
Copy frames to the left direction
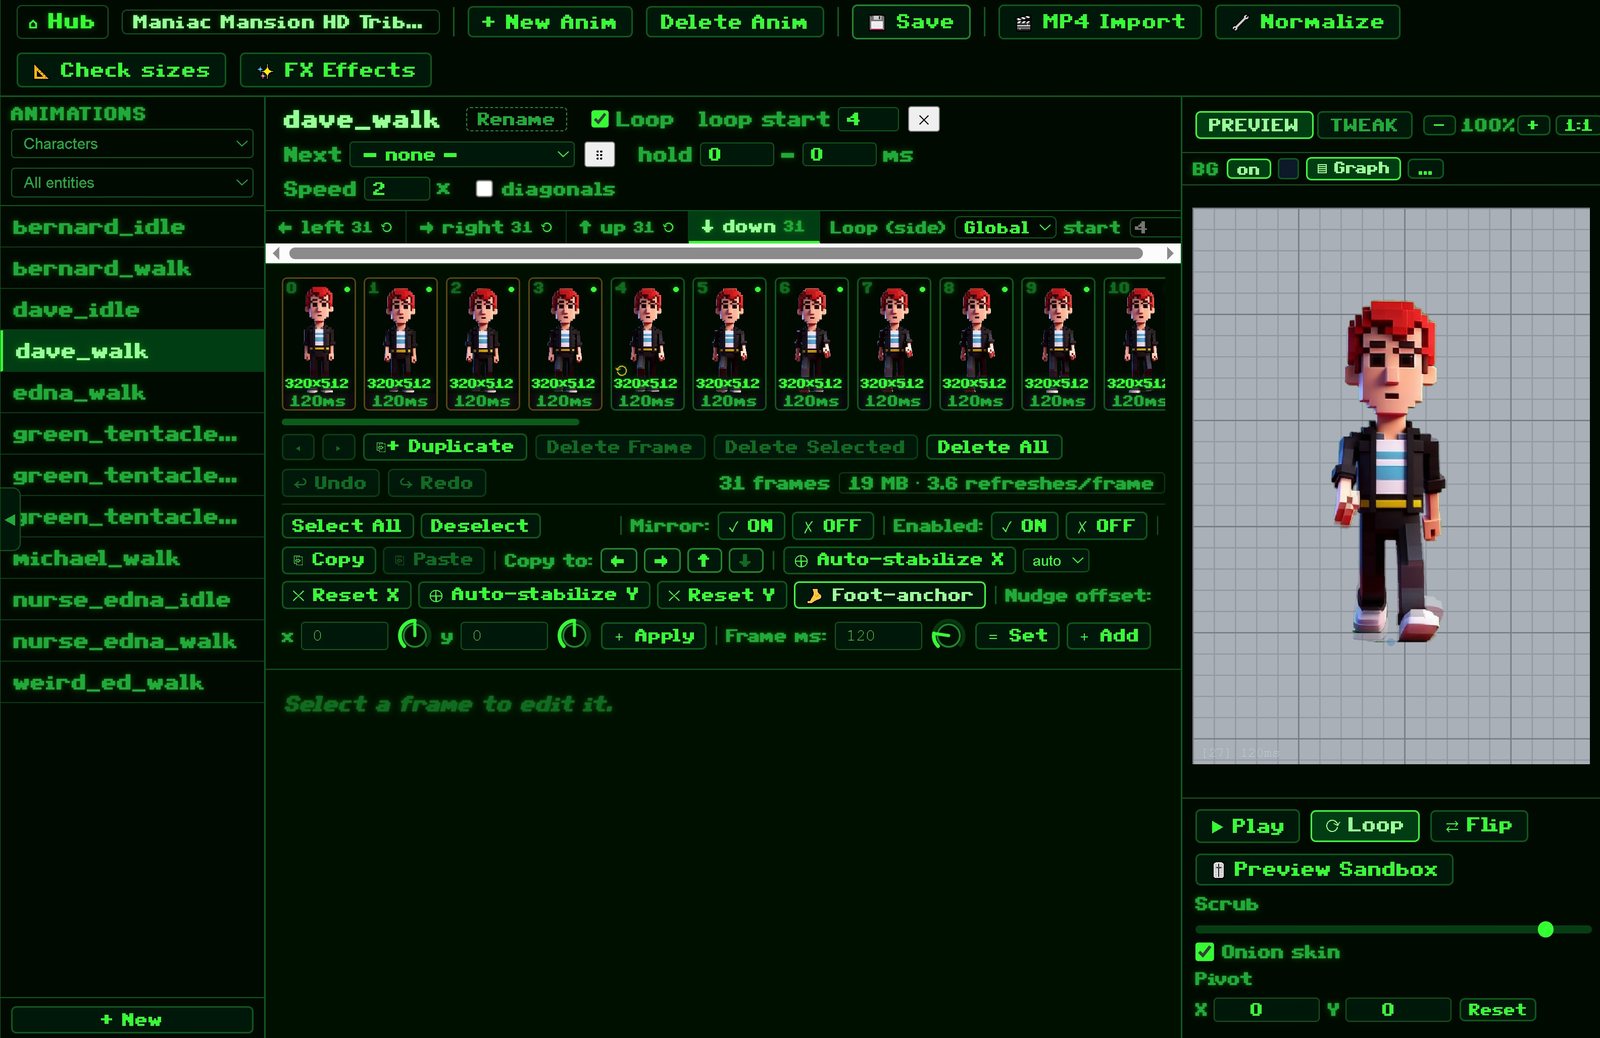point(618,561)
